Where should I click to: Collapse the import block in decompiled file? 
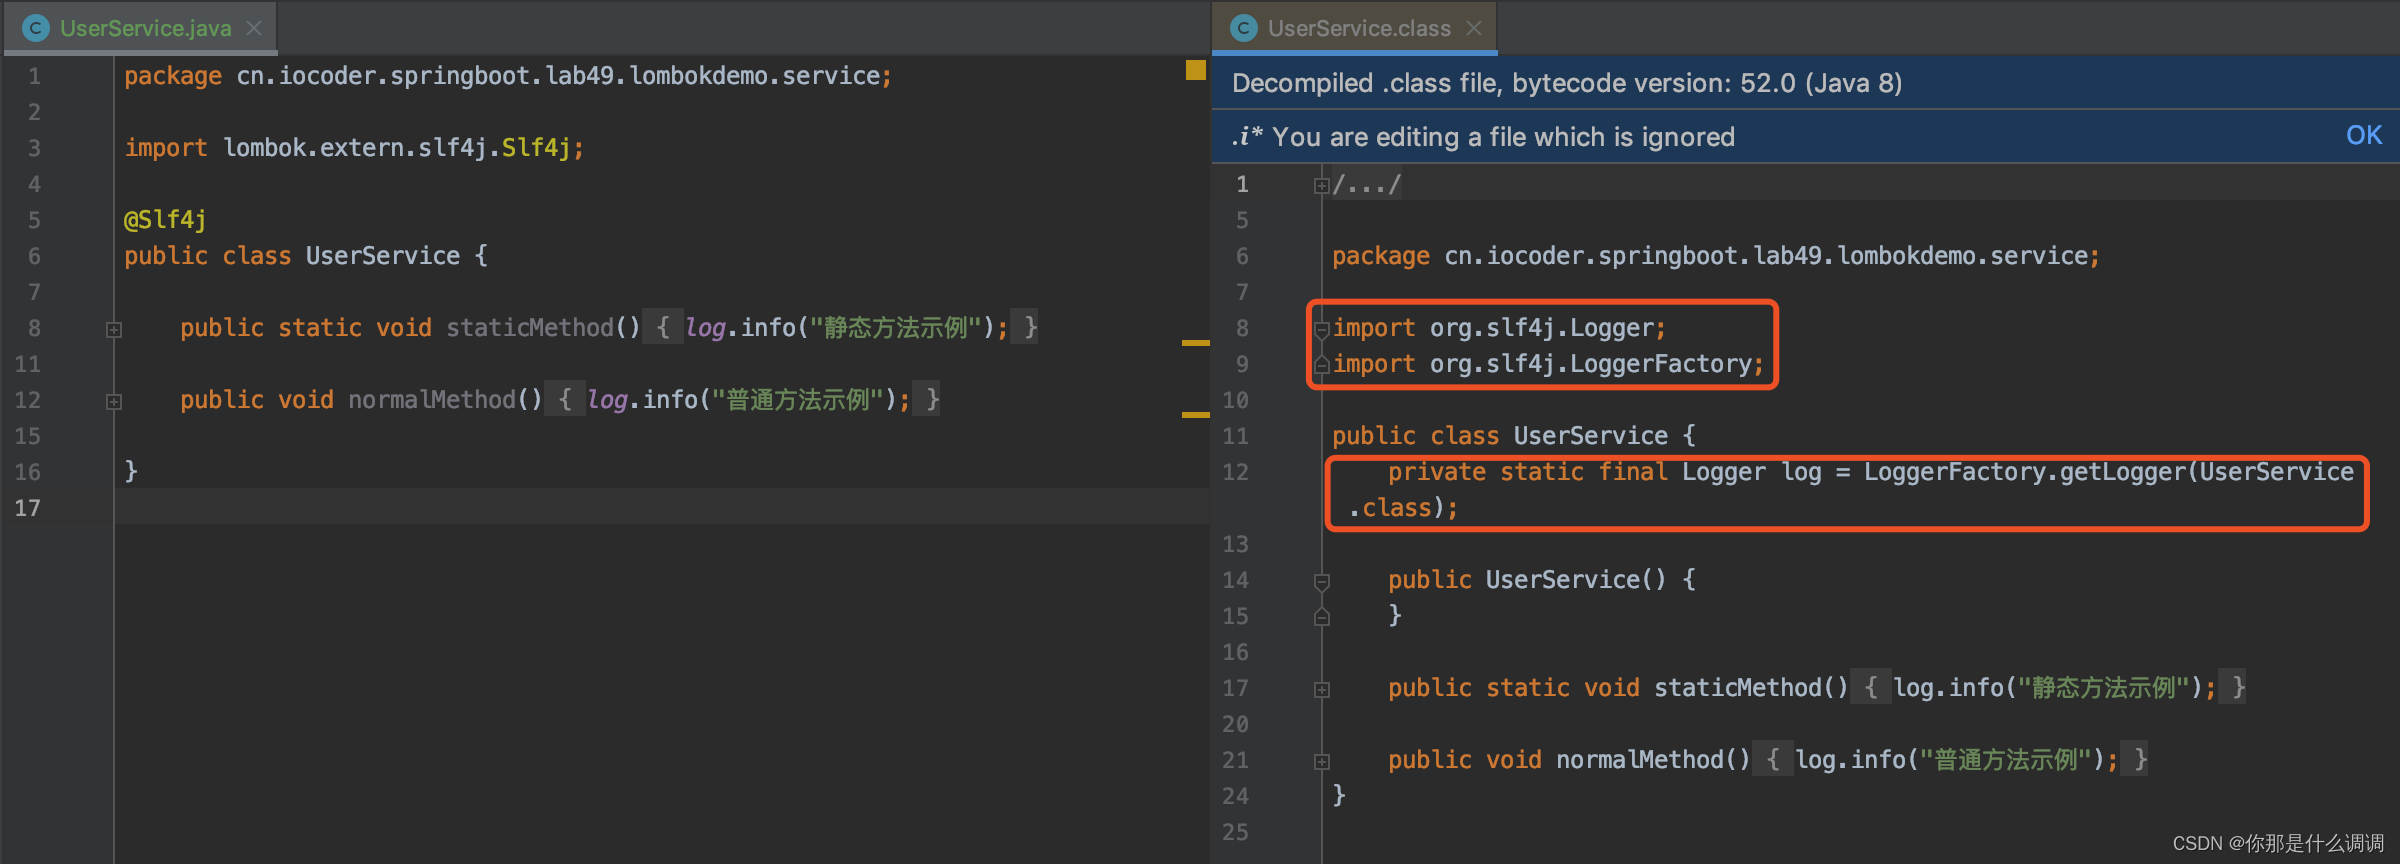pyautogui.click(x=1321, y=328)
